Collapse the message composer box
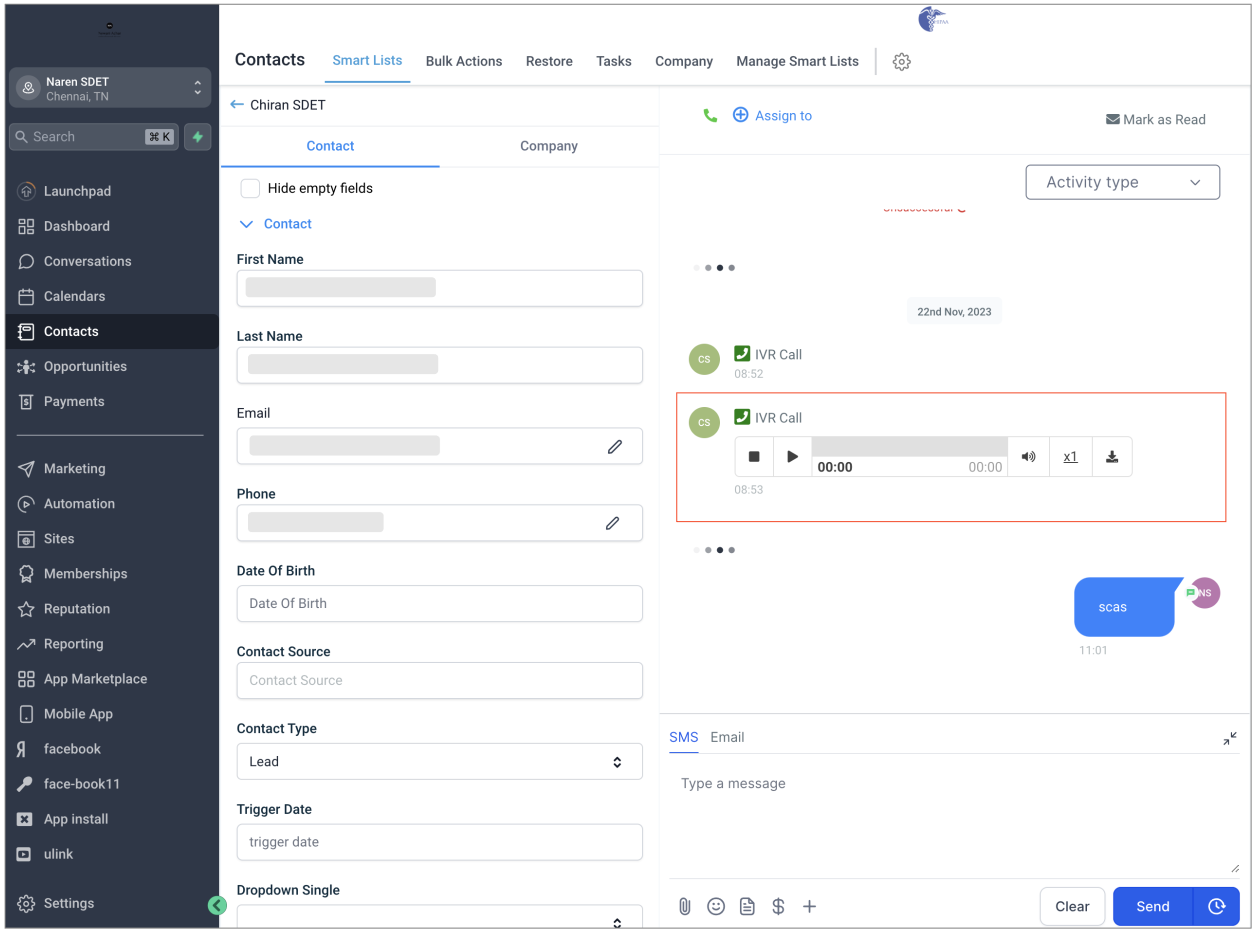Screen dimensions: 1255x931 pos(1230,738)
